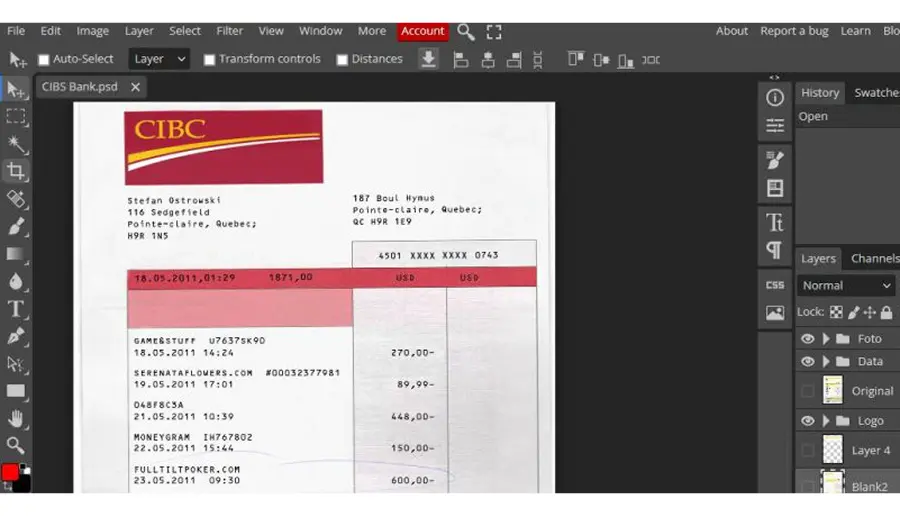Select the Rectangular Marquee tool
This screenshot has width=900, height=516.
click(x=15, y=117)
